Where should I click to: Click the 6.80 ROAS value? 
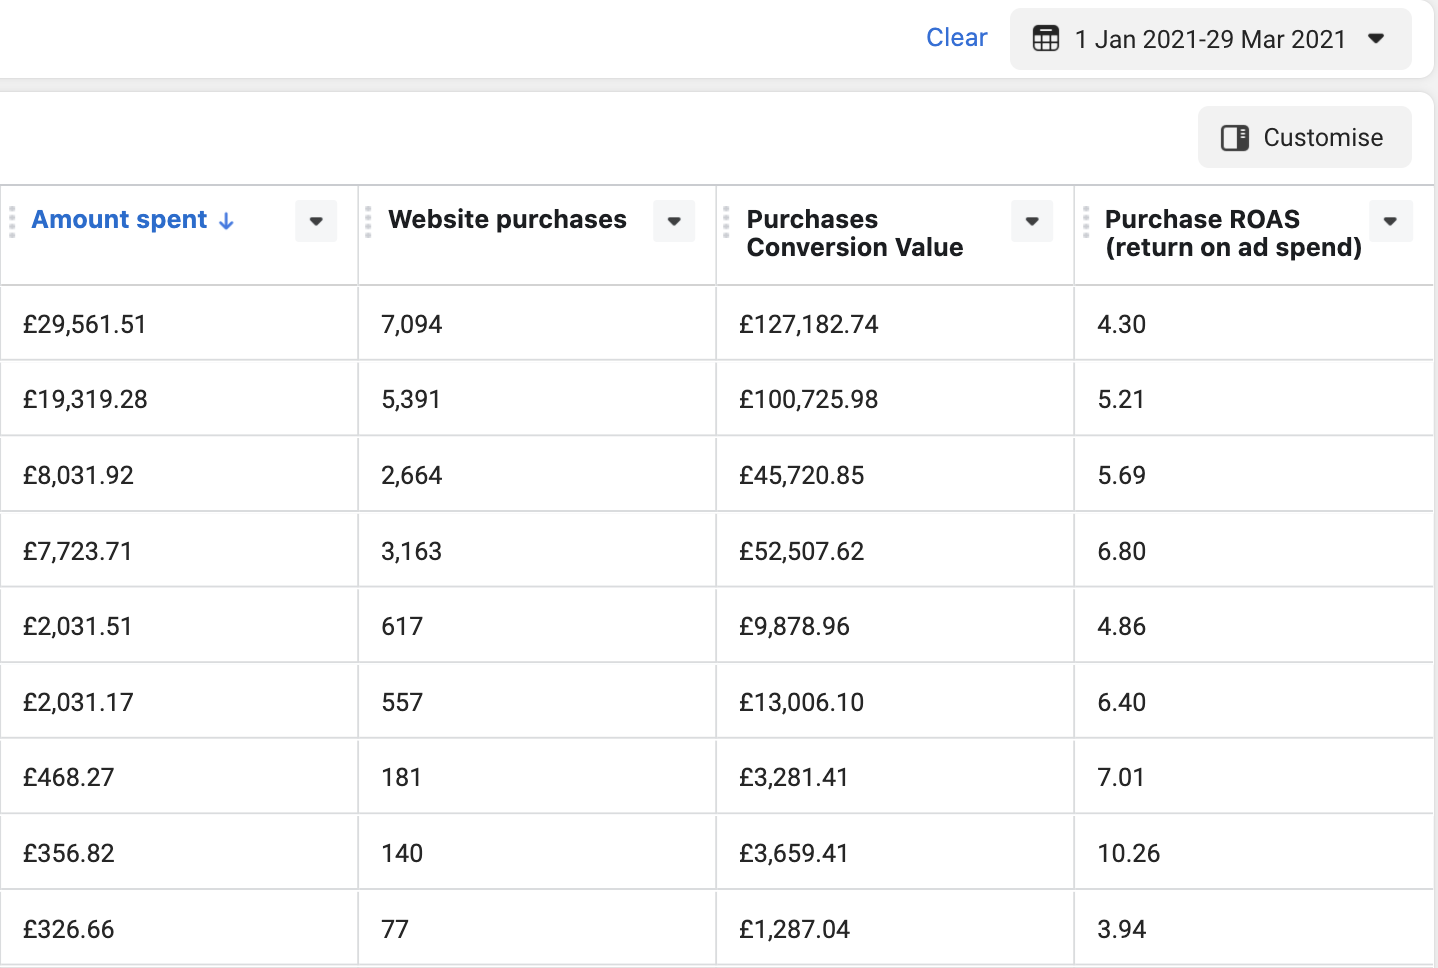tap(1121, 551)
